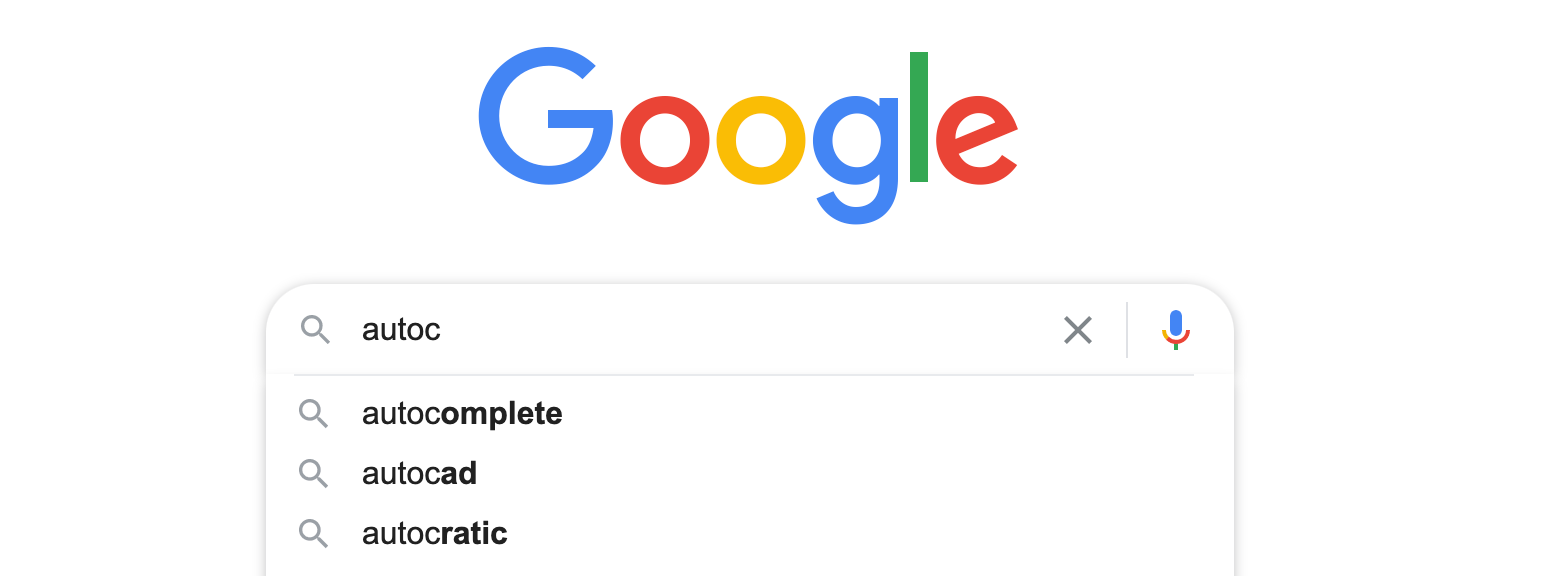Click the search icon beside autocomplete suggestion
The height and width of the screenshot is (576, 1564).
[314, 413]
